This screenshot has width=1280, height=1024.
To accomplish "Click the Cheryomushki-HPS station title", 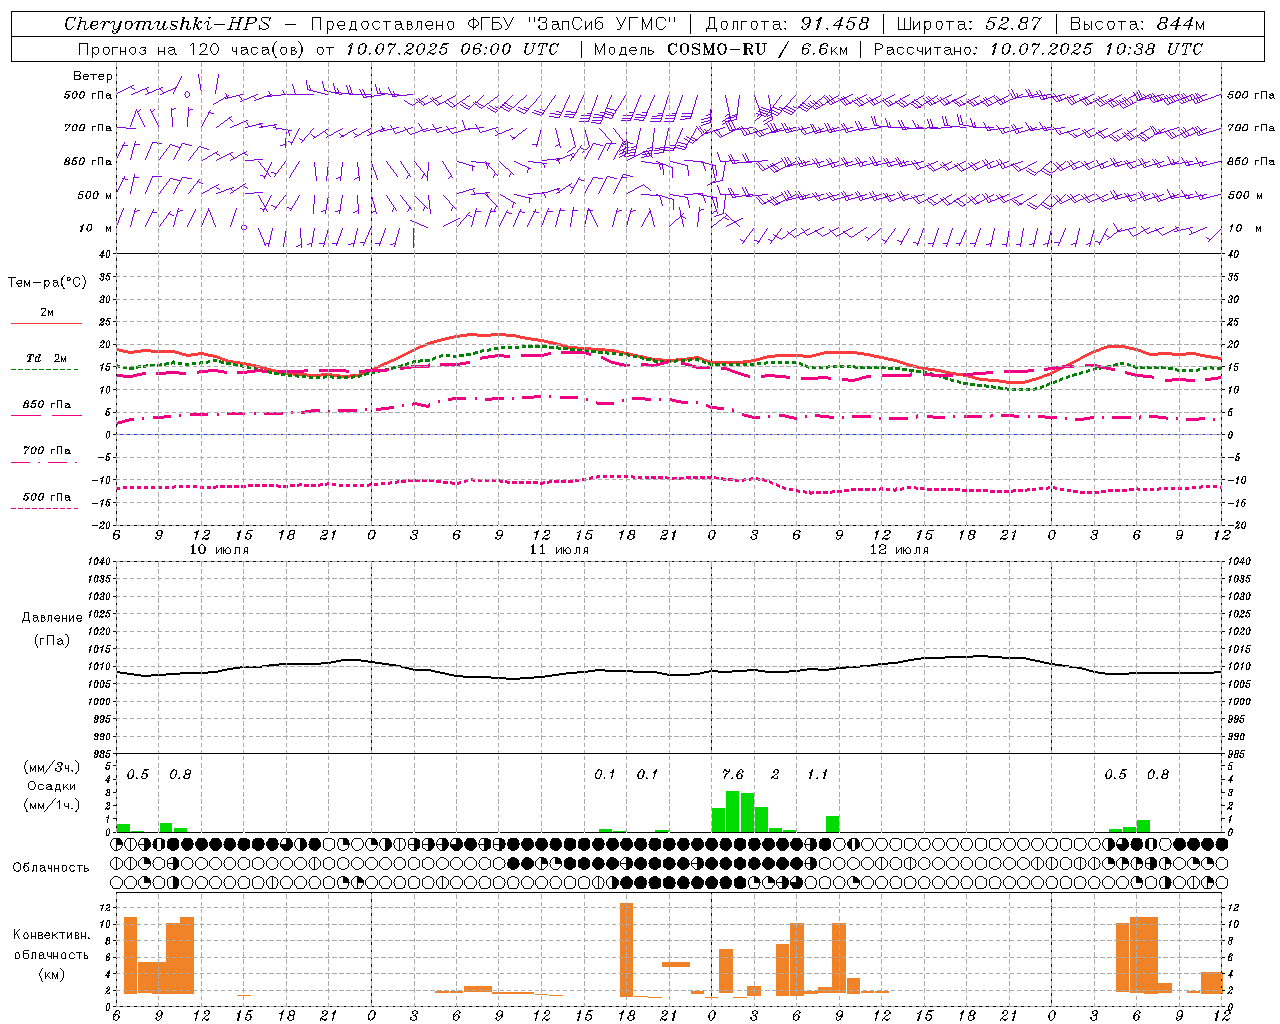I will pos(167,24).
